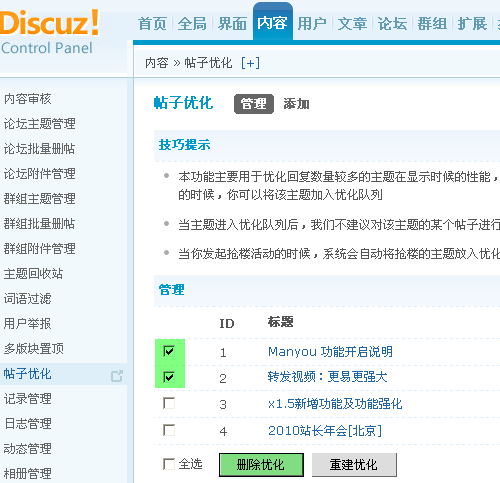Tick checkbox for x1.5新增功能及功能强化
This screenshot has height=483, width=500.
pos(169,403)
